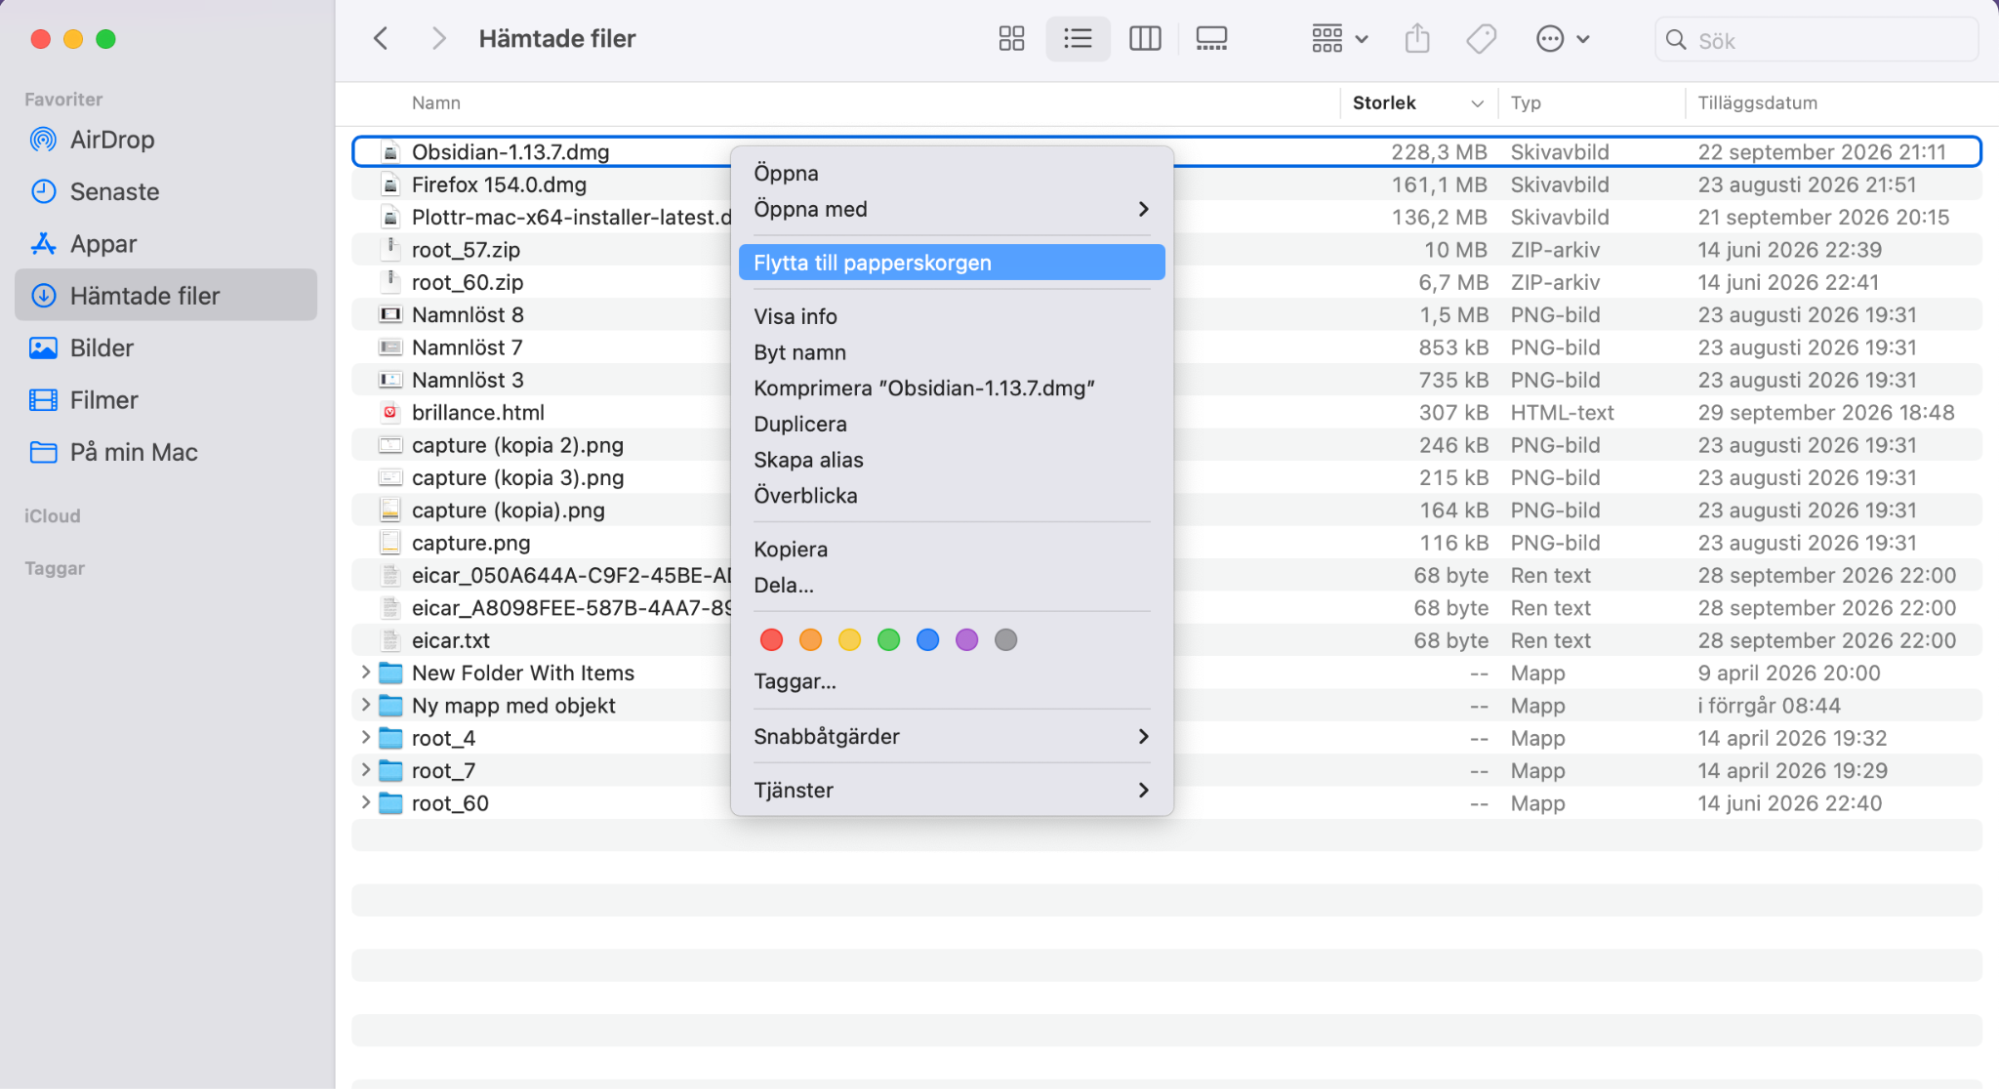Go back with the left arrow
This screenshot has height=1090, width=1999.
click(381, 39)
